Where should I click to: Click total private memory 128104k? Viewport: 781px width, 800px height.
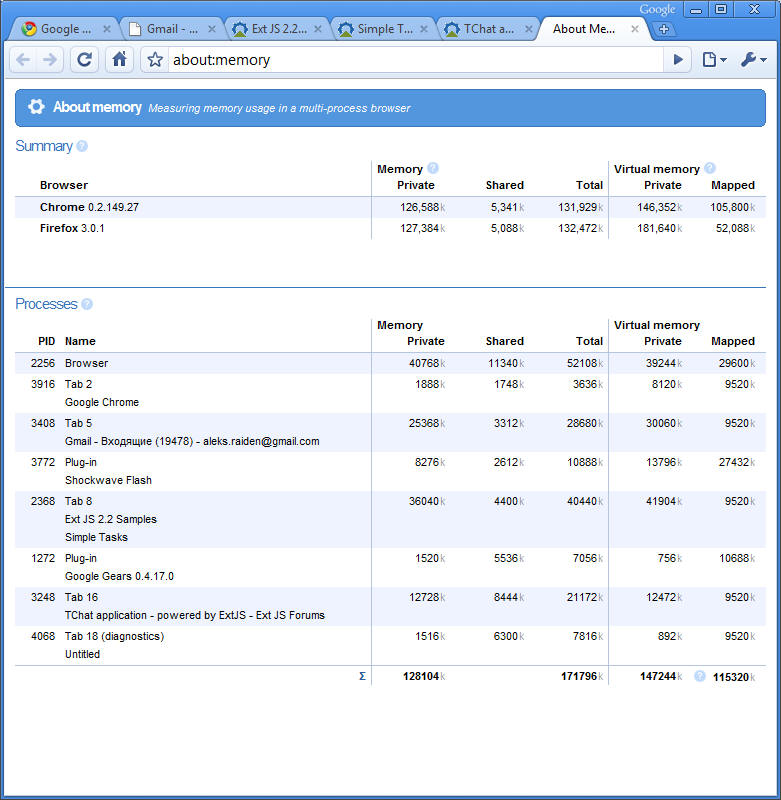pos(424,677)
